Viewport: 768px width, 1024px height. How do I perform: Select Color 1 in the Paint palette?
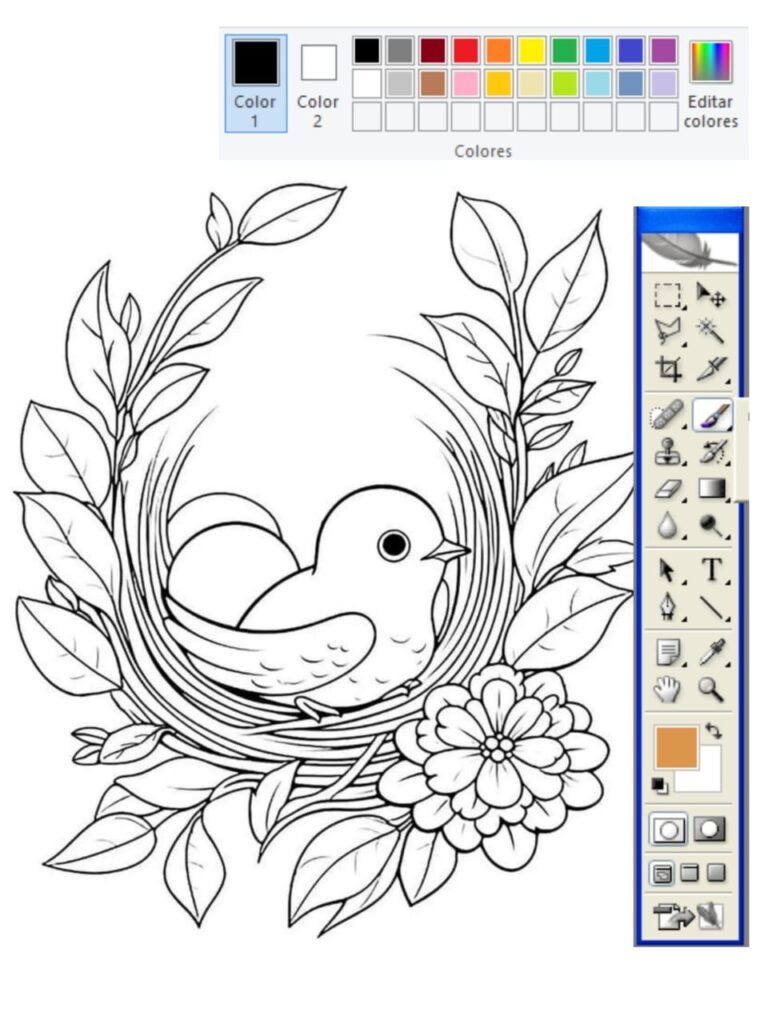[256, 84]
